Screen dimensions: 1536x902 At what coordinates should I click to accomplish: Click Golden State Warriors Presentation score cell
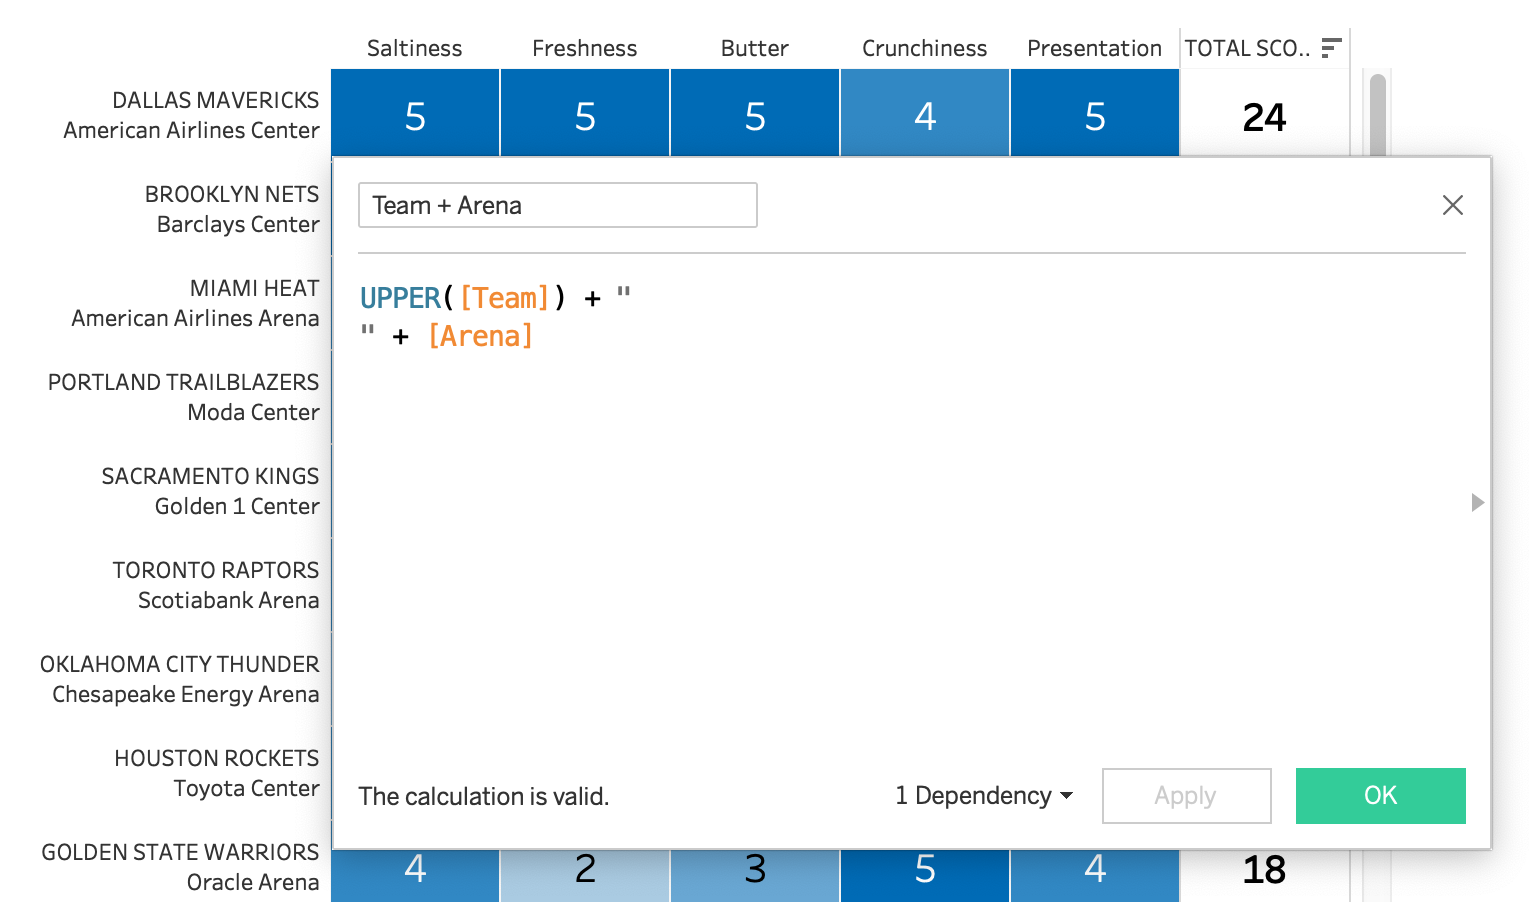(1095, 876)
